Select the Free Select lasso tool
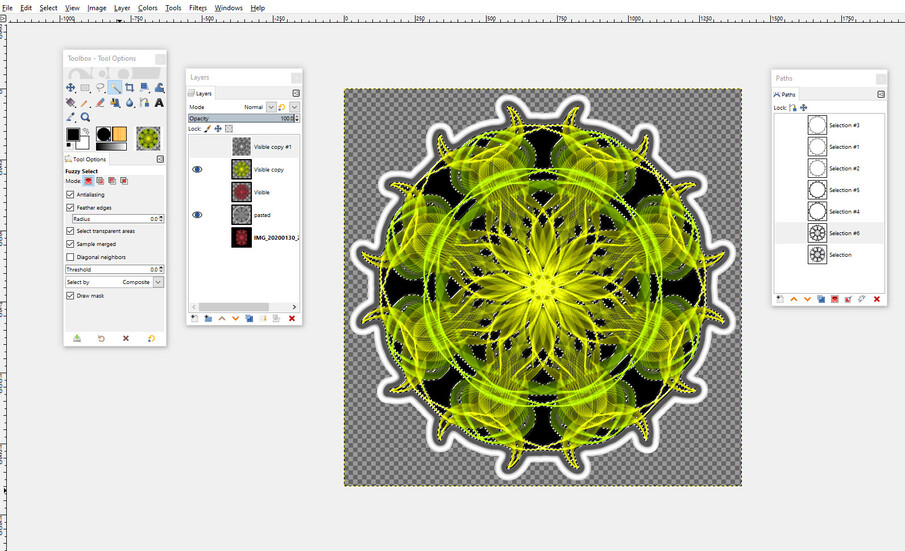The height and width of the screenshot is (551, 905). [100, 88]
